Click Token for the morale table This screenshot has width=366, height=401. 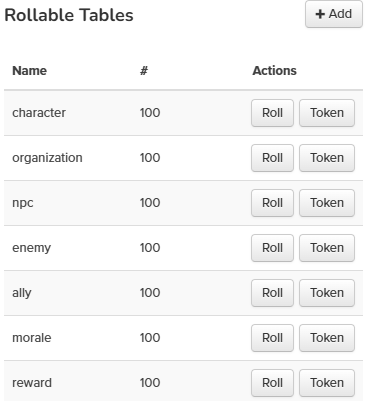click(x=327, y=338)
